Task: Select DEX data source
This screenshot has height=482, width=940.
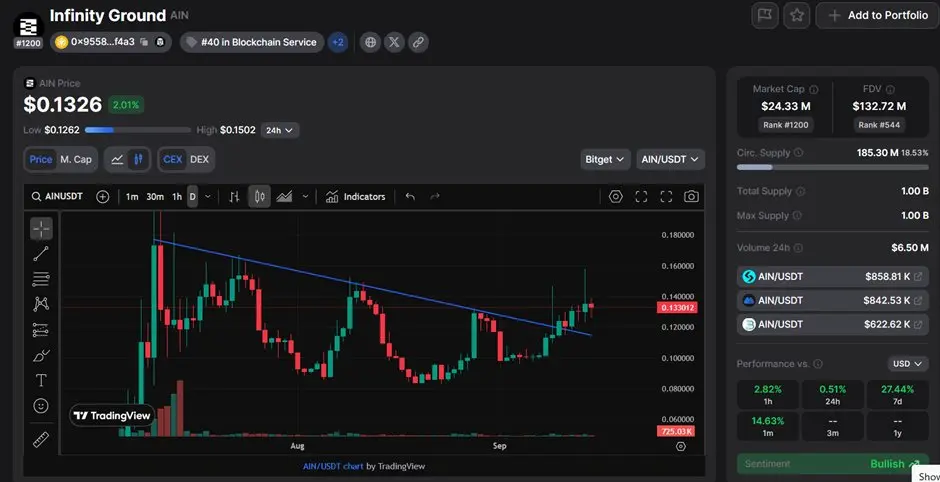Action: (x=200, y=159)
